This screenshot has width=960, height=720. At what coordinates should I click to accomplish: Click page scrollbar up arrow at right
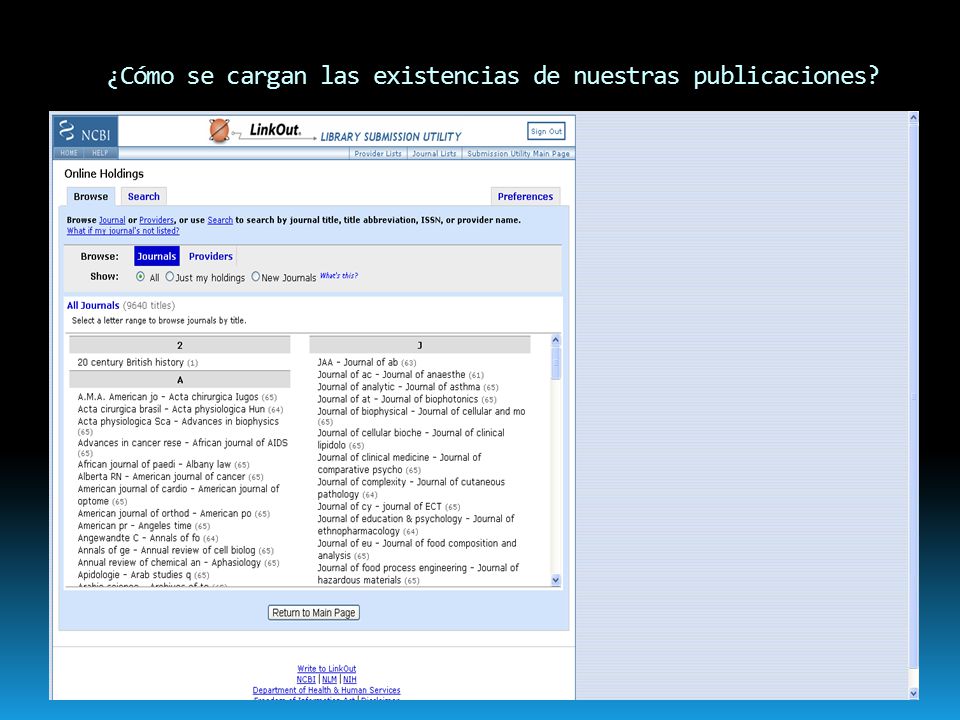click(913, 117)
